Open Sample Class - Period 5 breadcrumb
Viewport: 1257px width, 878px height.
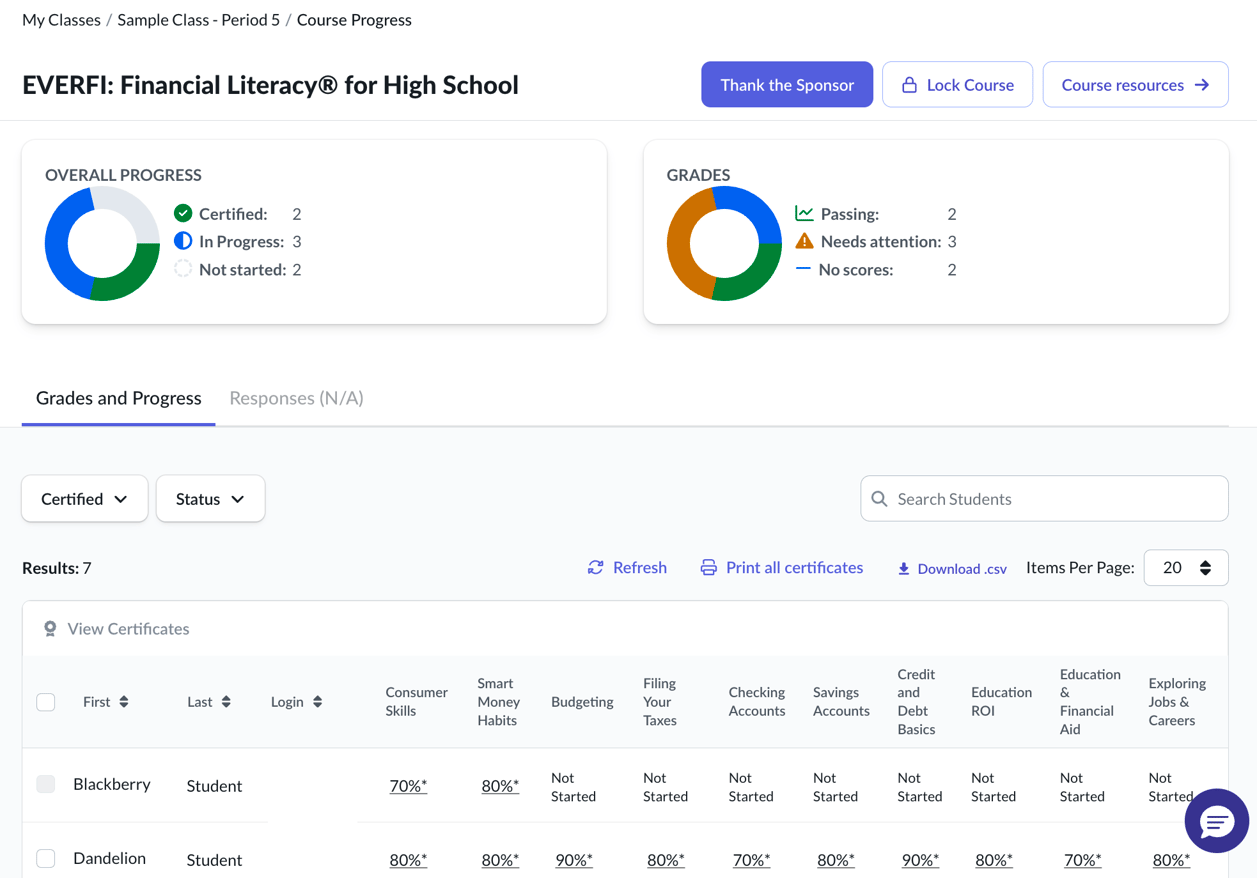click(199, 20)
